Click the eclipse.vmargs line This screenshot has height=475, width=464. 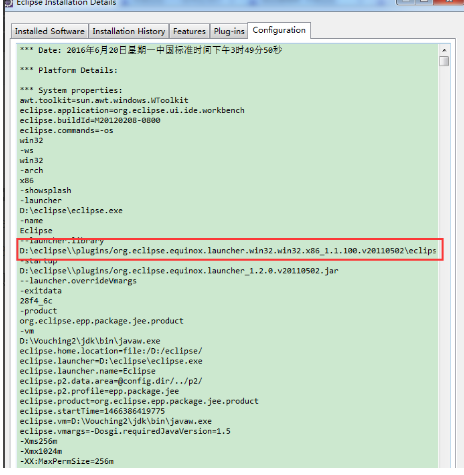125,431
